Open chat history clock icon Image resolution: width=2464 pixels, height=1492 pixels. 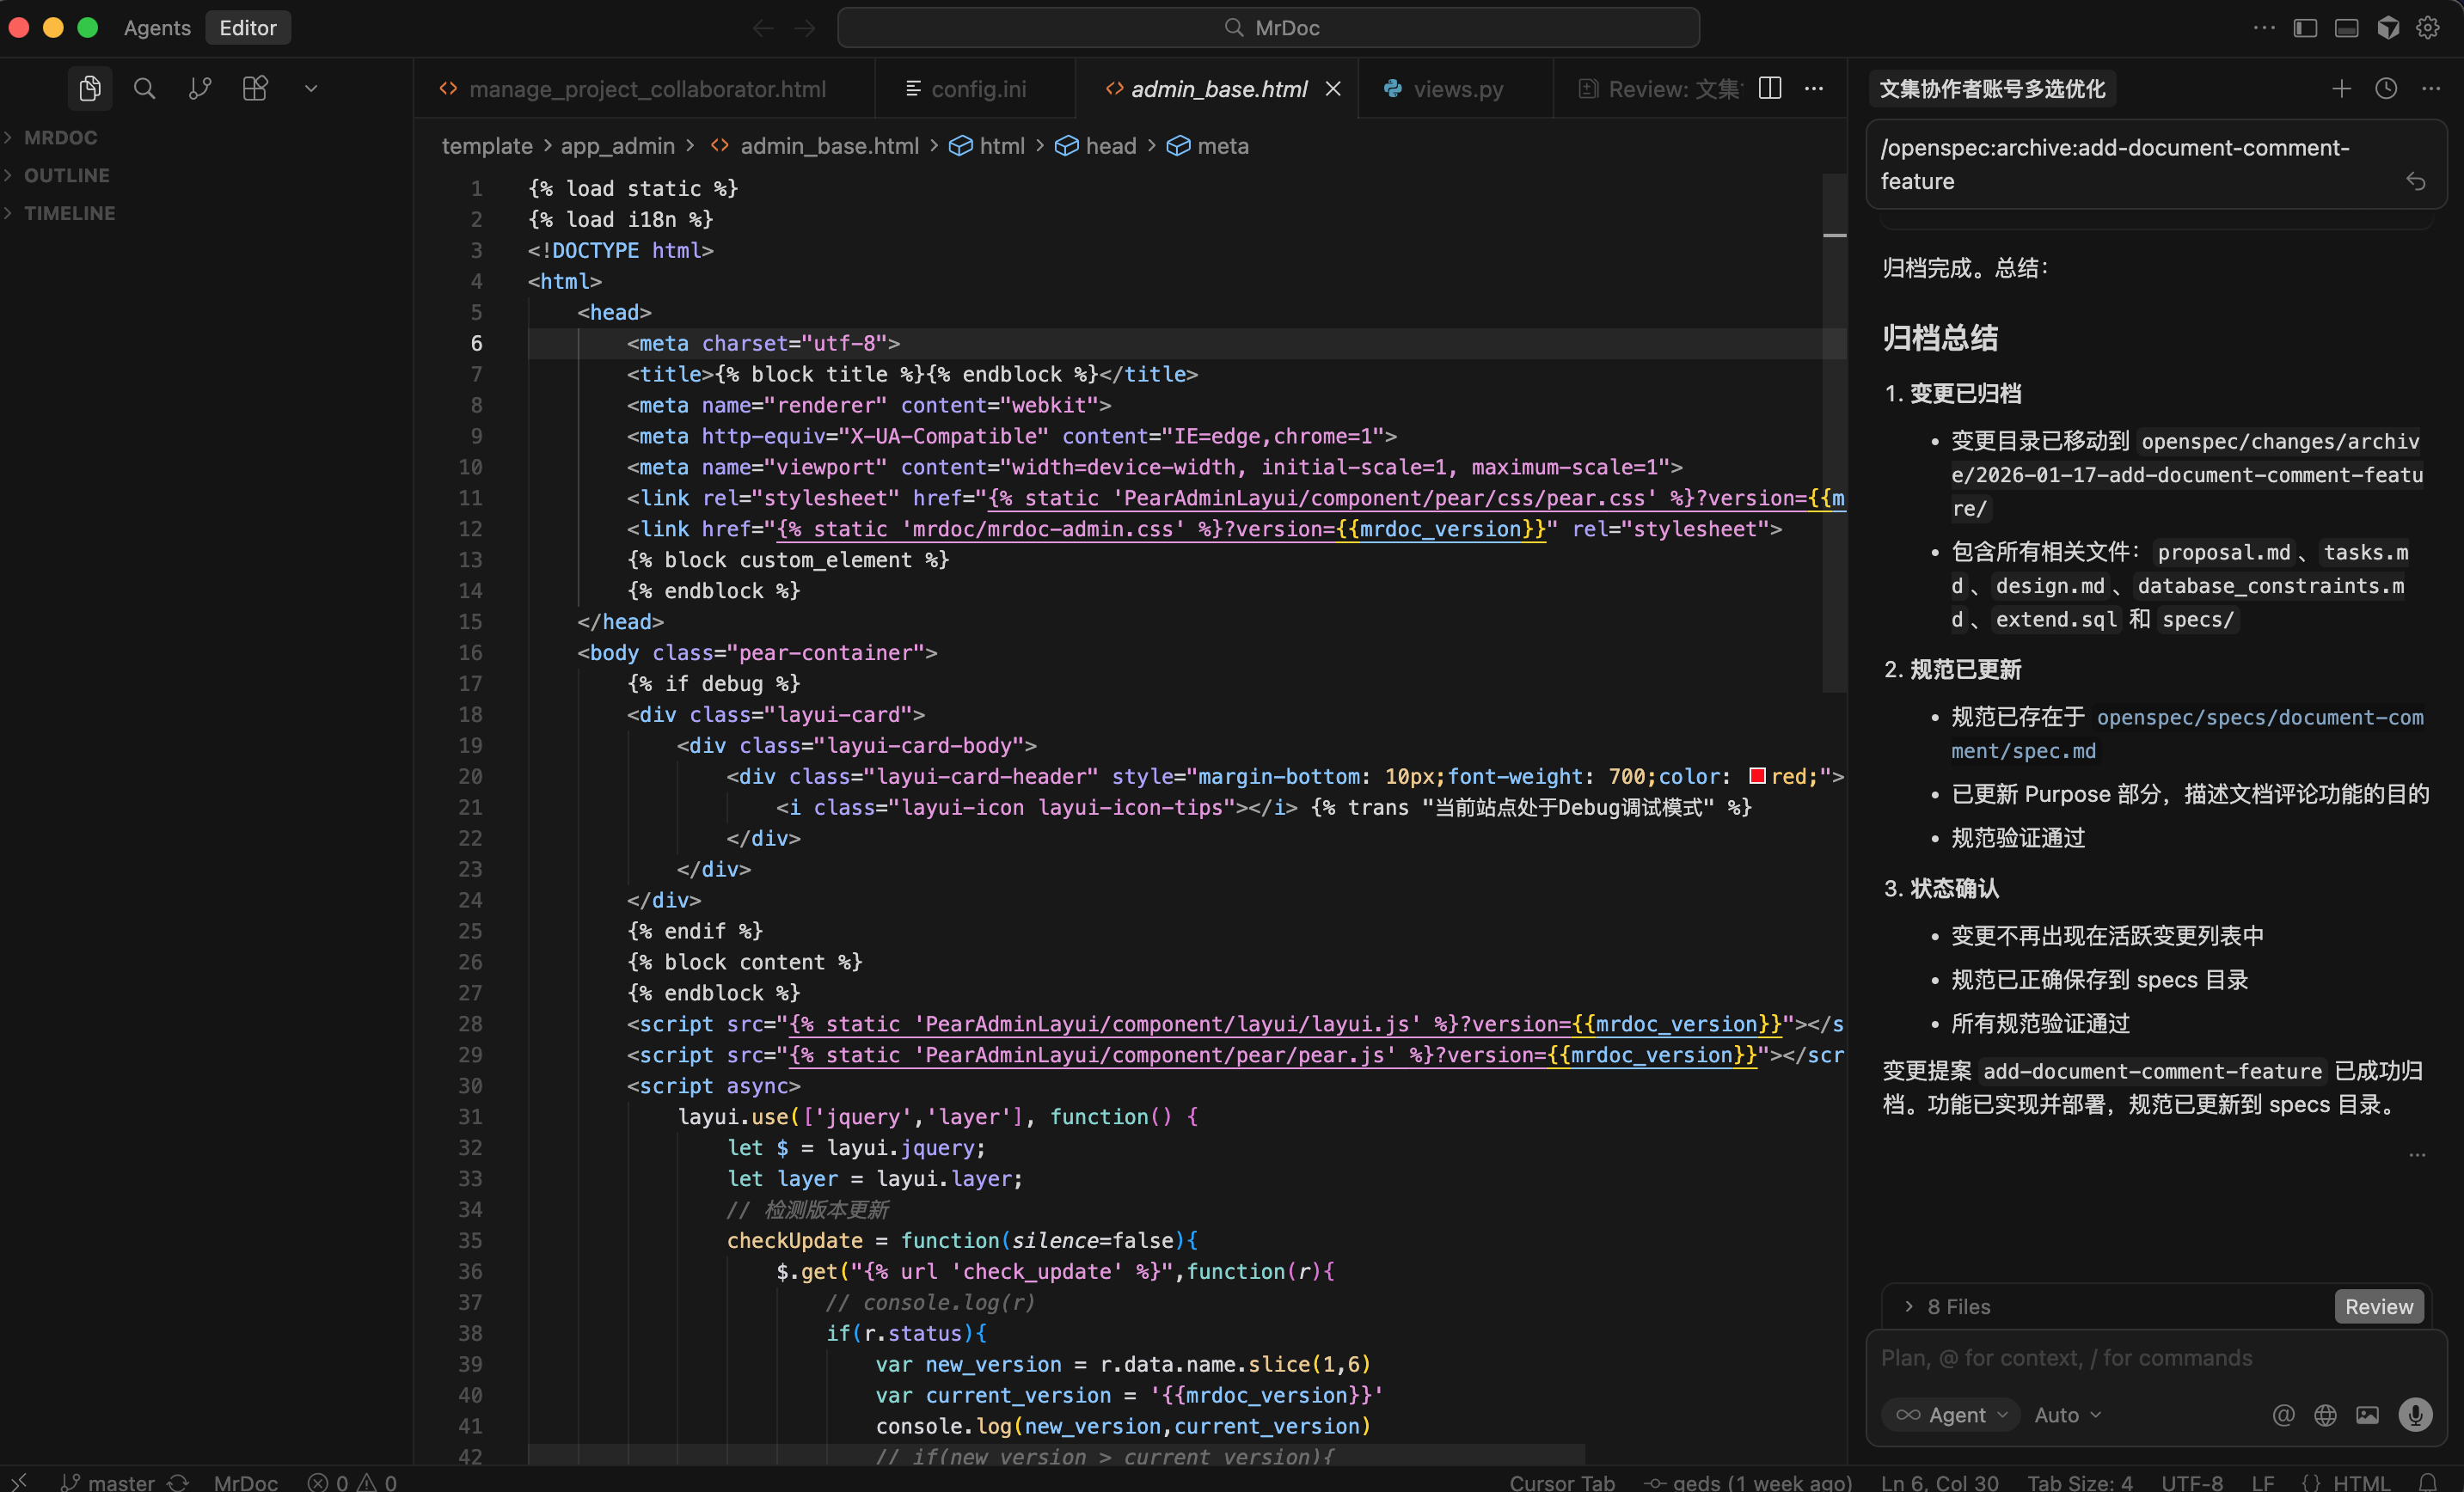(x=2386, y=89)
